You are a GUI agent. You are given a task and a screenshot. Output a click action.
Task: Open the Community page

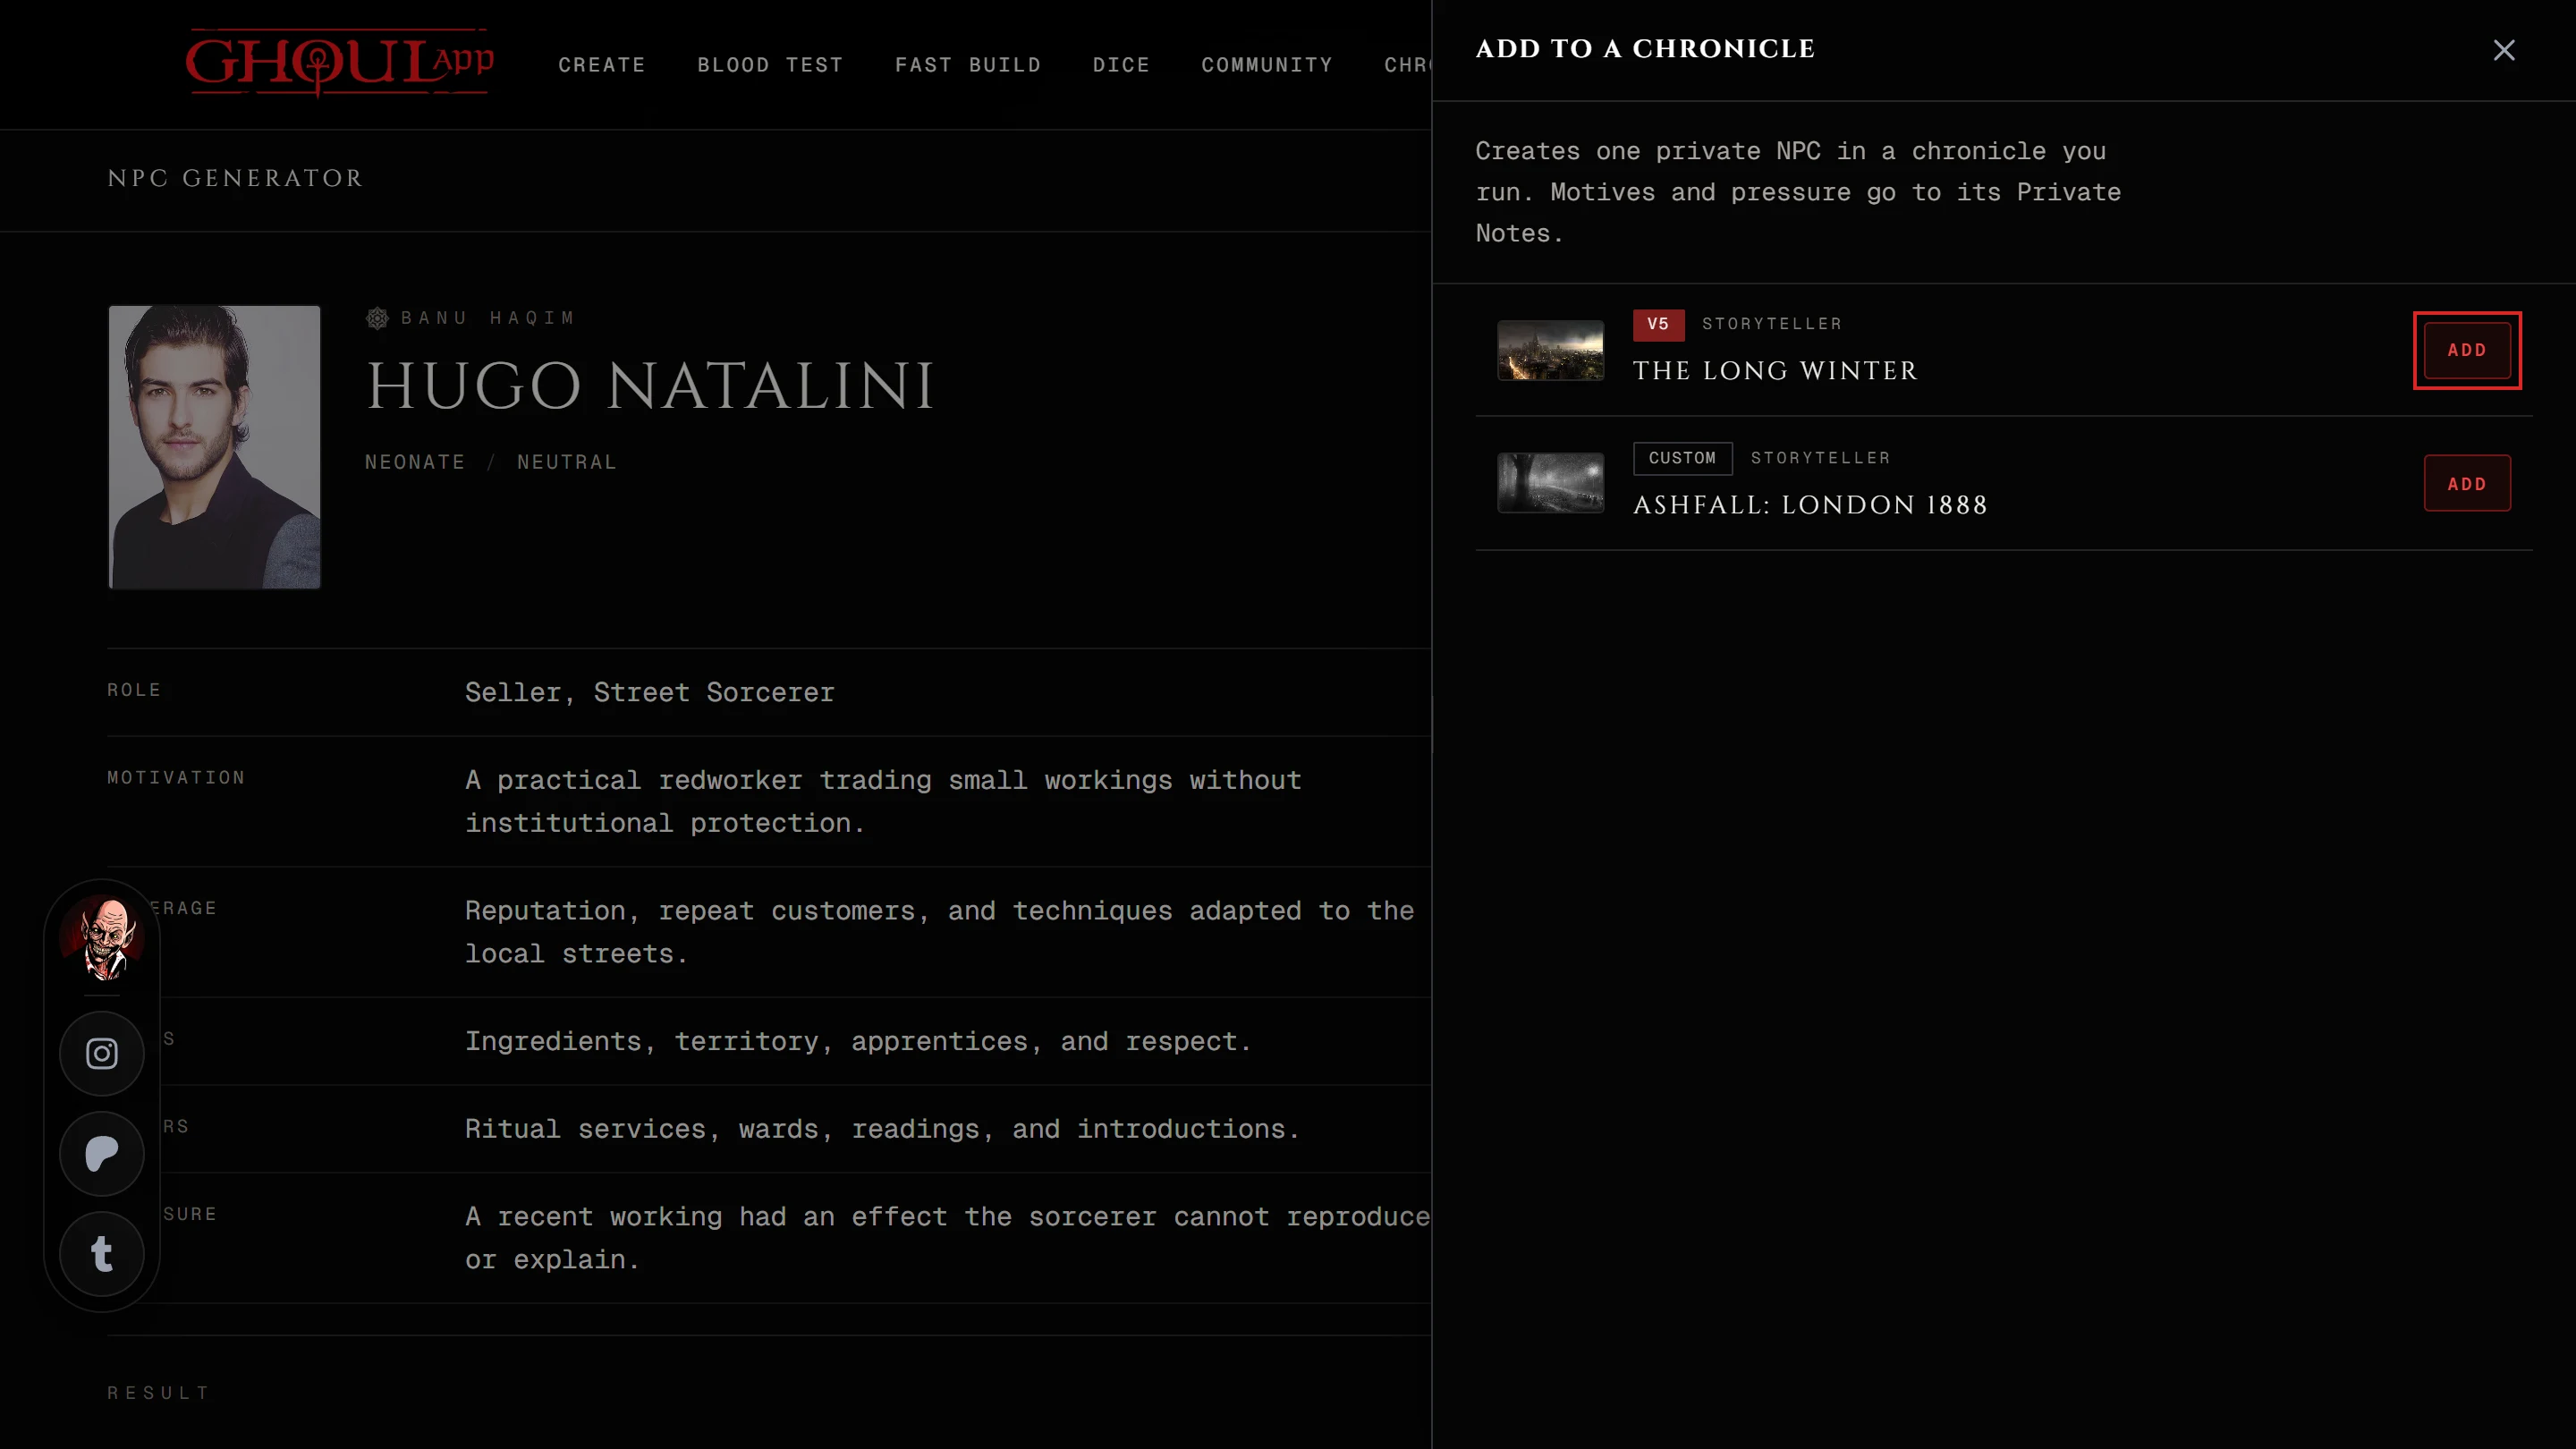pyautogui.click(x=1267, y=65)
